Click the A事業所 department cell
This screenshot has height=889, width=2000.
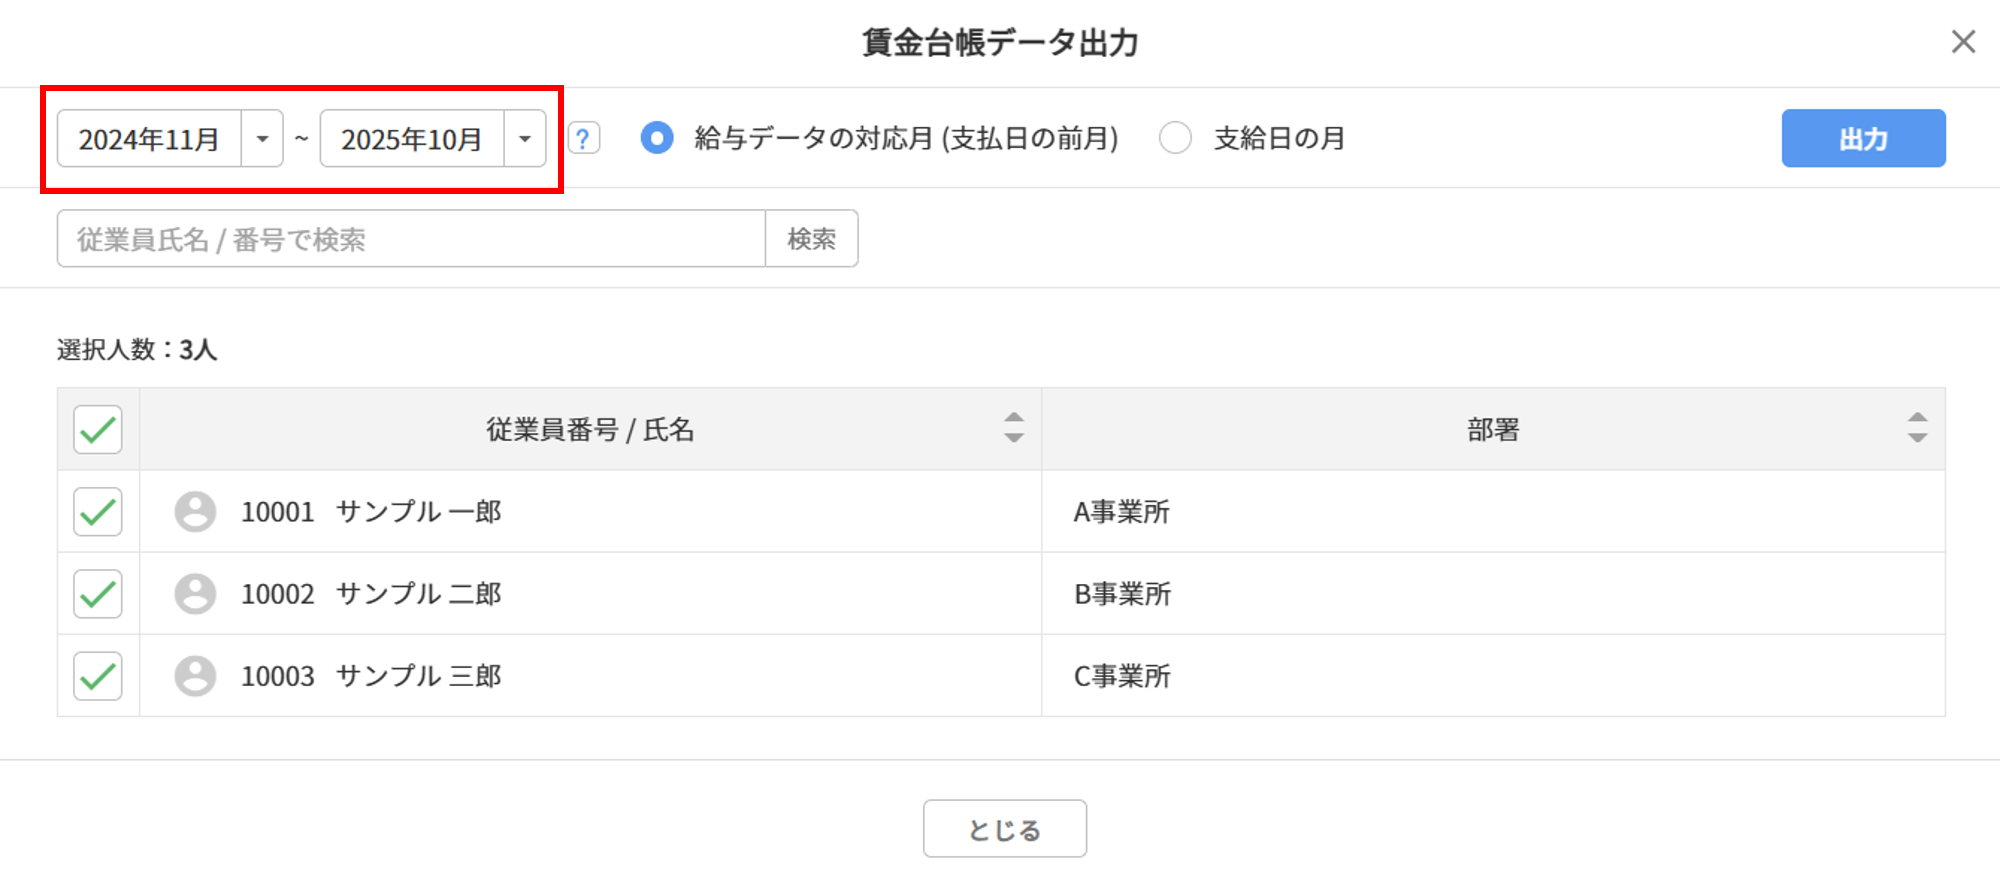[x=1122, y=512]
